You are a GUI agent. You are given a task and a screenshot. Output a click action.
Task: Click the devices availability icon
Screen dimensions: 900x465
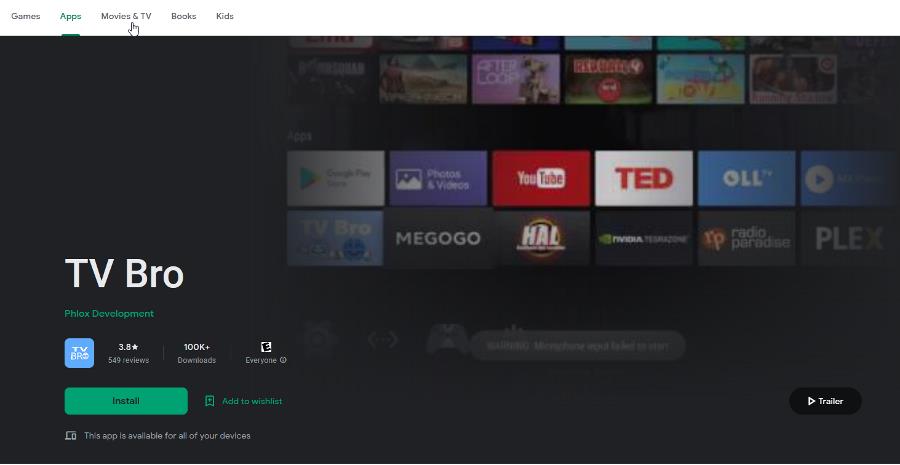click(x=71, y=436)
